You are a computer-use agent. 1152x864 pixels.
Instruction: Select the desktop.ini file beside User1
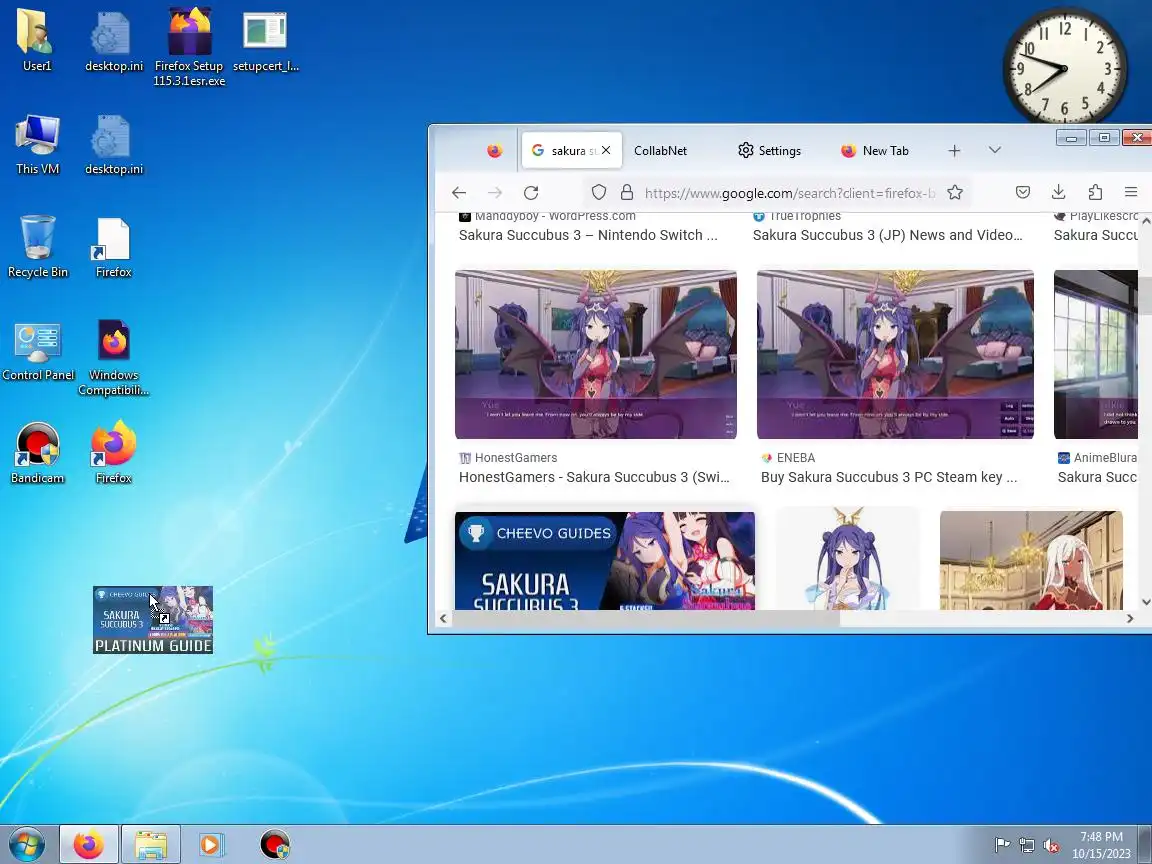(x=113, y=40)
